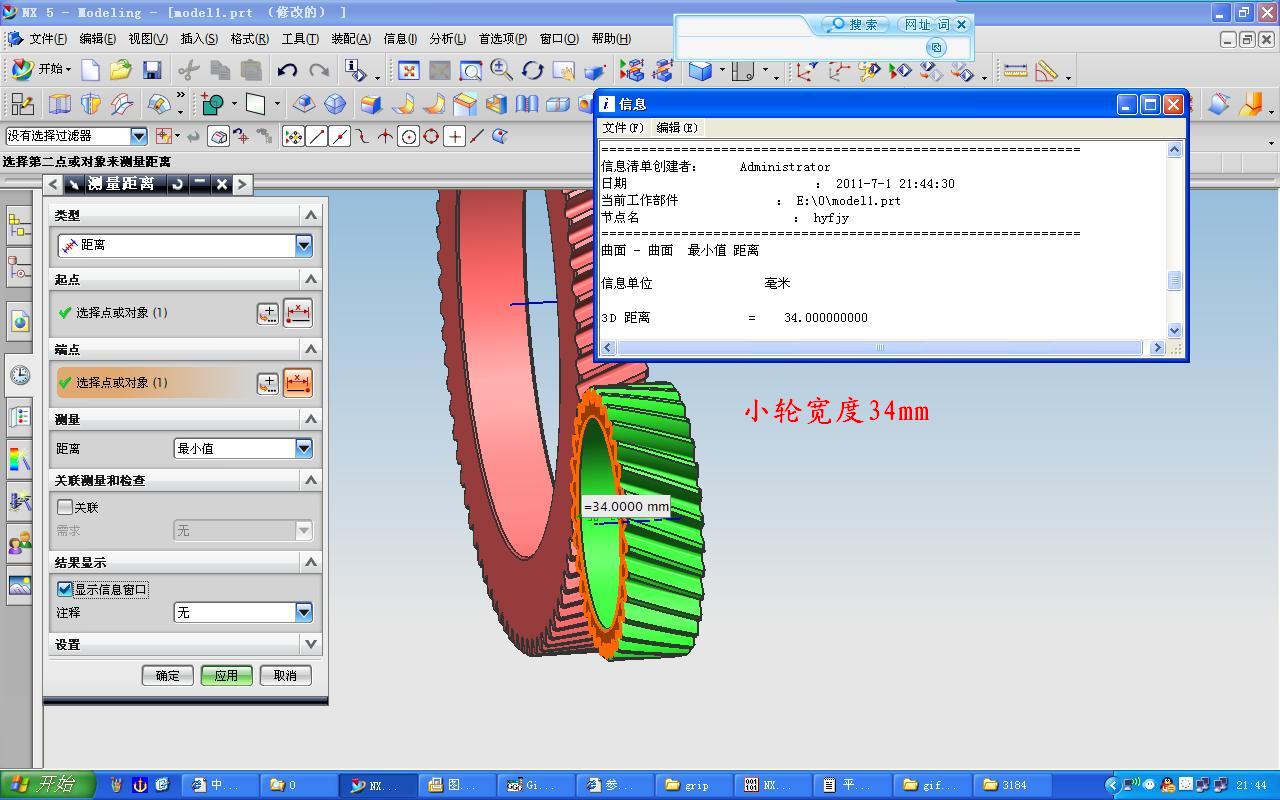1280x800 pixels.
Task: Select the Pan hand icon
Action: (x=563, y=70)
